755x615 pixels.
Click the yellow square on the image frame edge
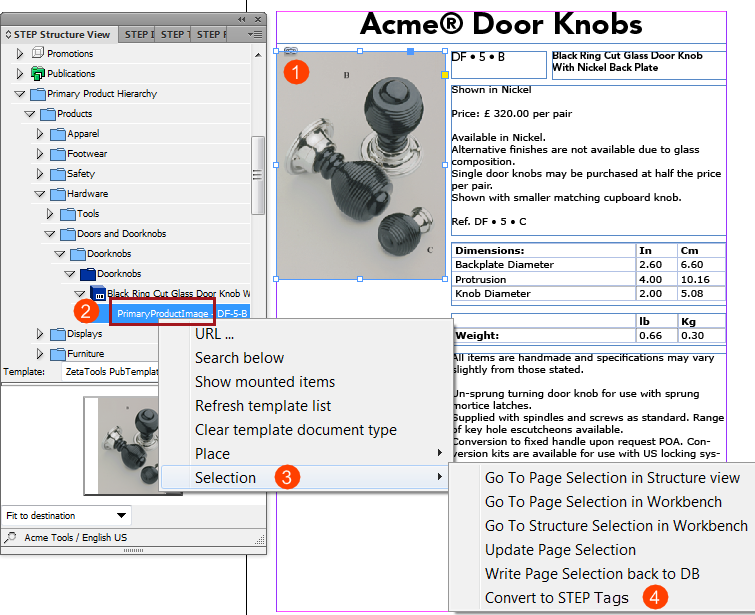pyautogui.click(x=445, y=75)
